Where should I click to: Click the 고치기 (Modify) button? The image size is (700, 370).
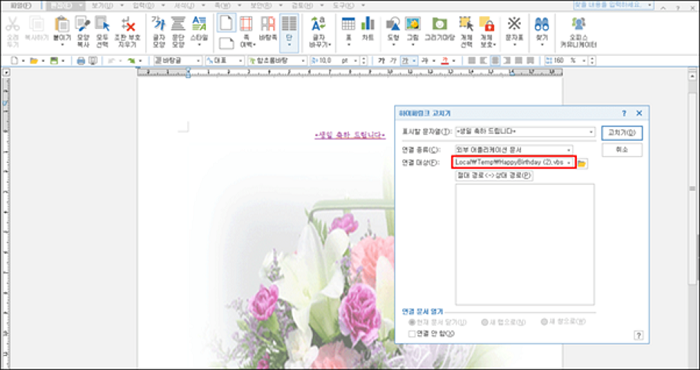click(622, 133)
